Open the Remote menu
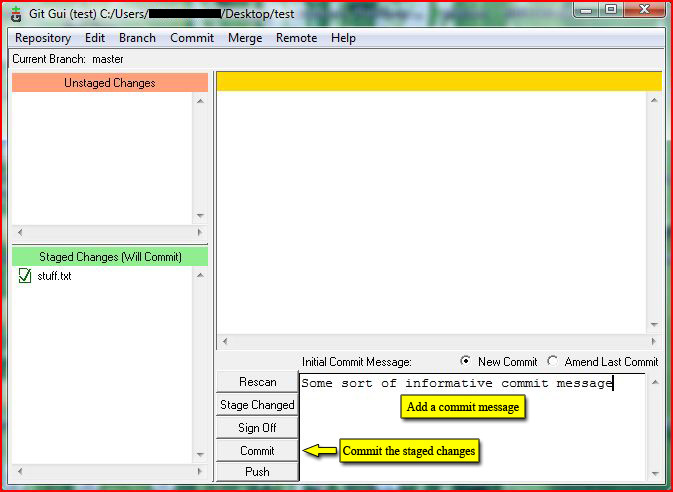 (297, 38)
